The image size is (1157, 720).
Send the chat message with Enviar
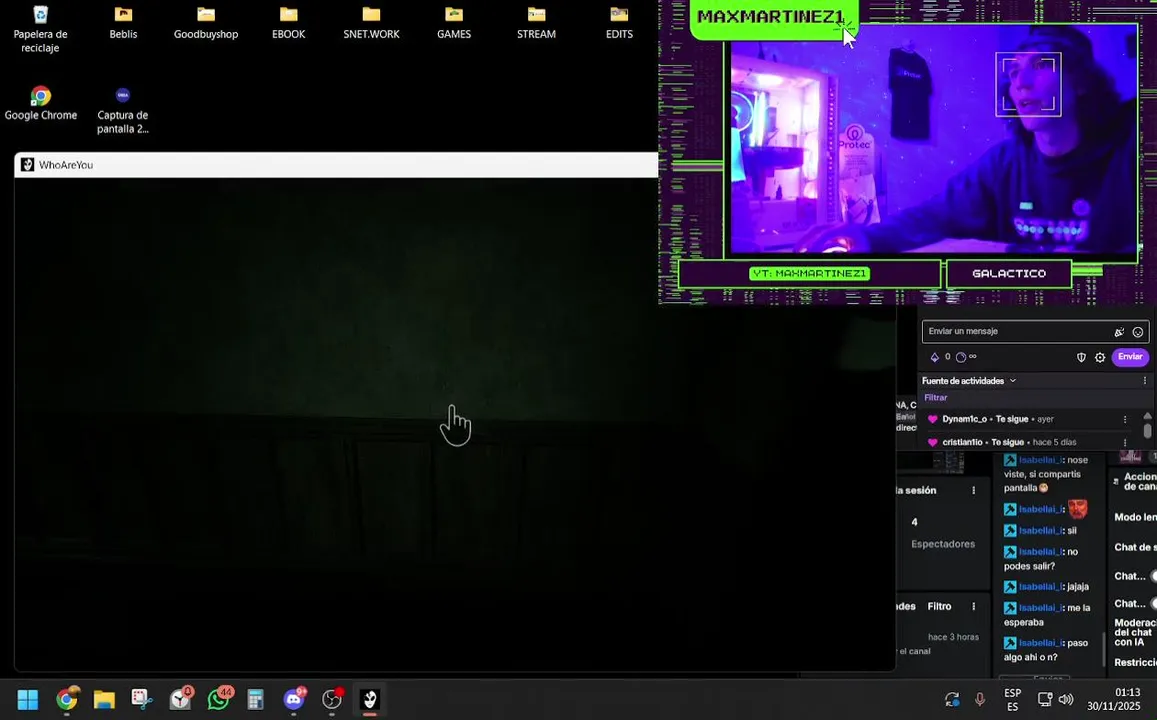[1130, 357]
